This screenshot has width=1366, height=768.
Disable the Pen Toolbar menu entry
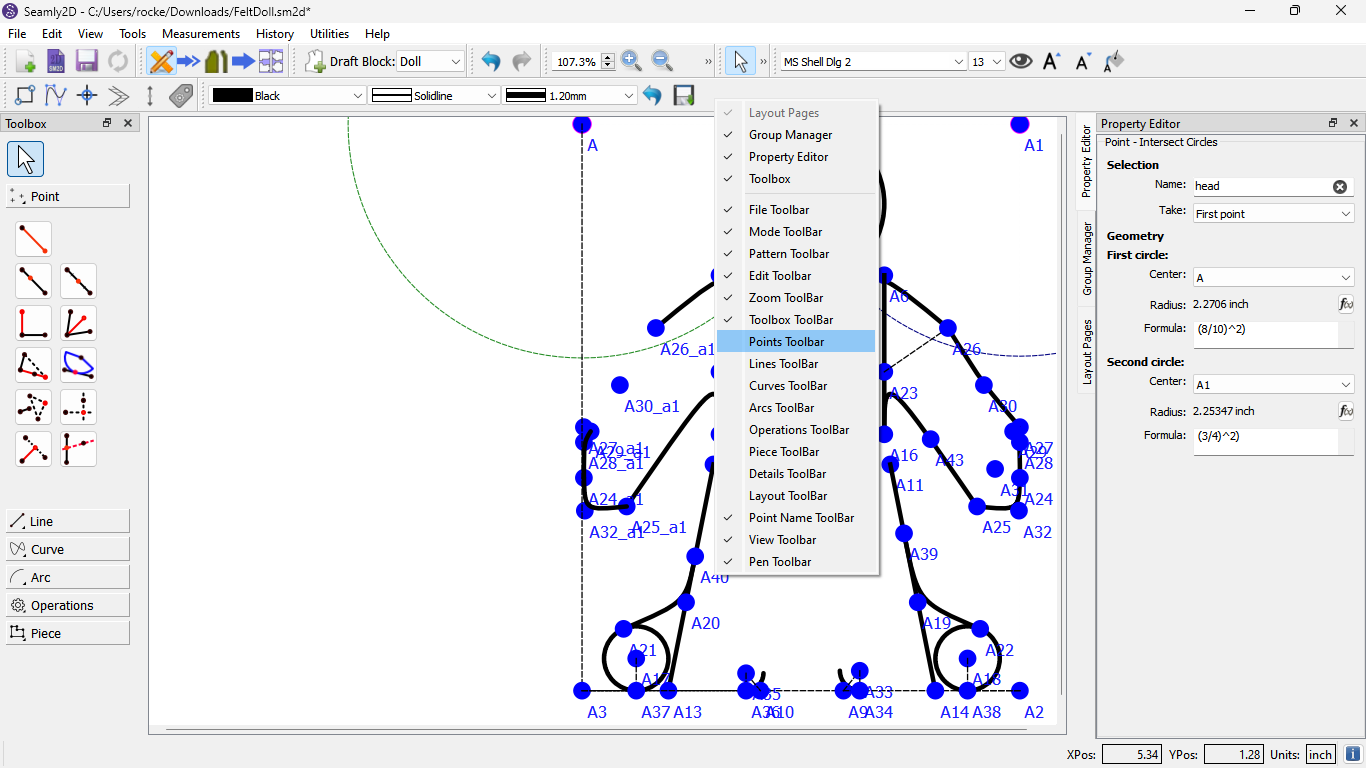click(779, 562)
